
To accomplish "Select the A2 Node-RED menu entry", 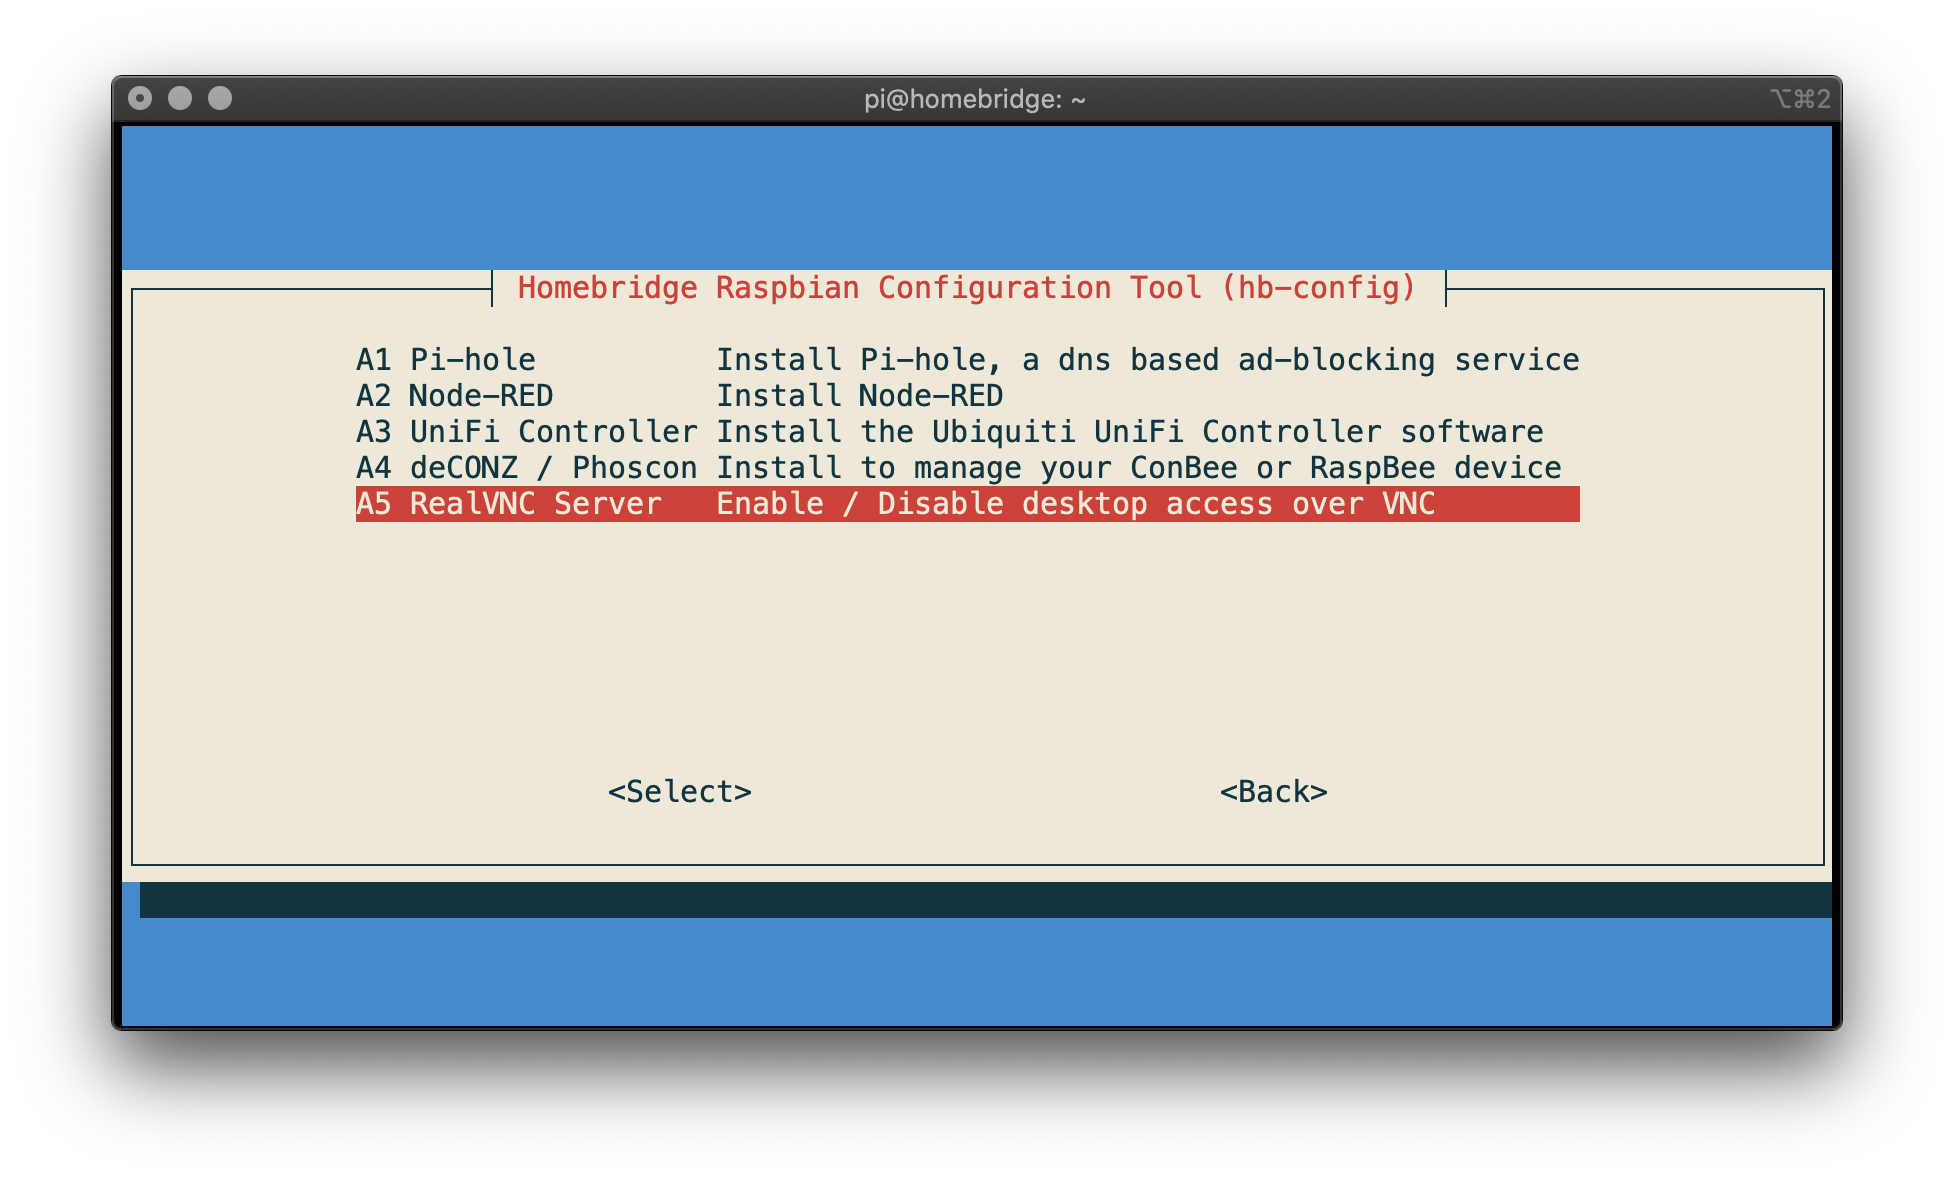I will 967,396.
